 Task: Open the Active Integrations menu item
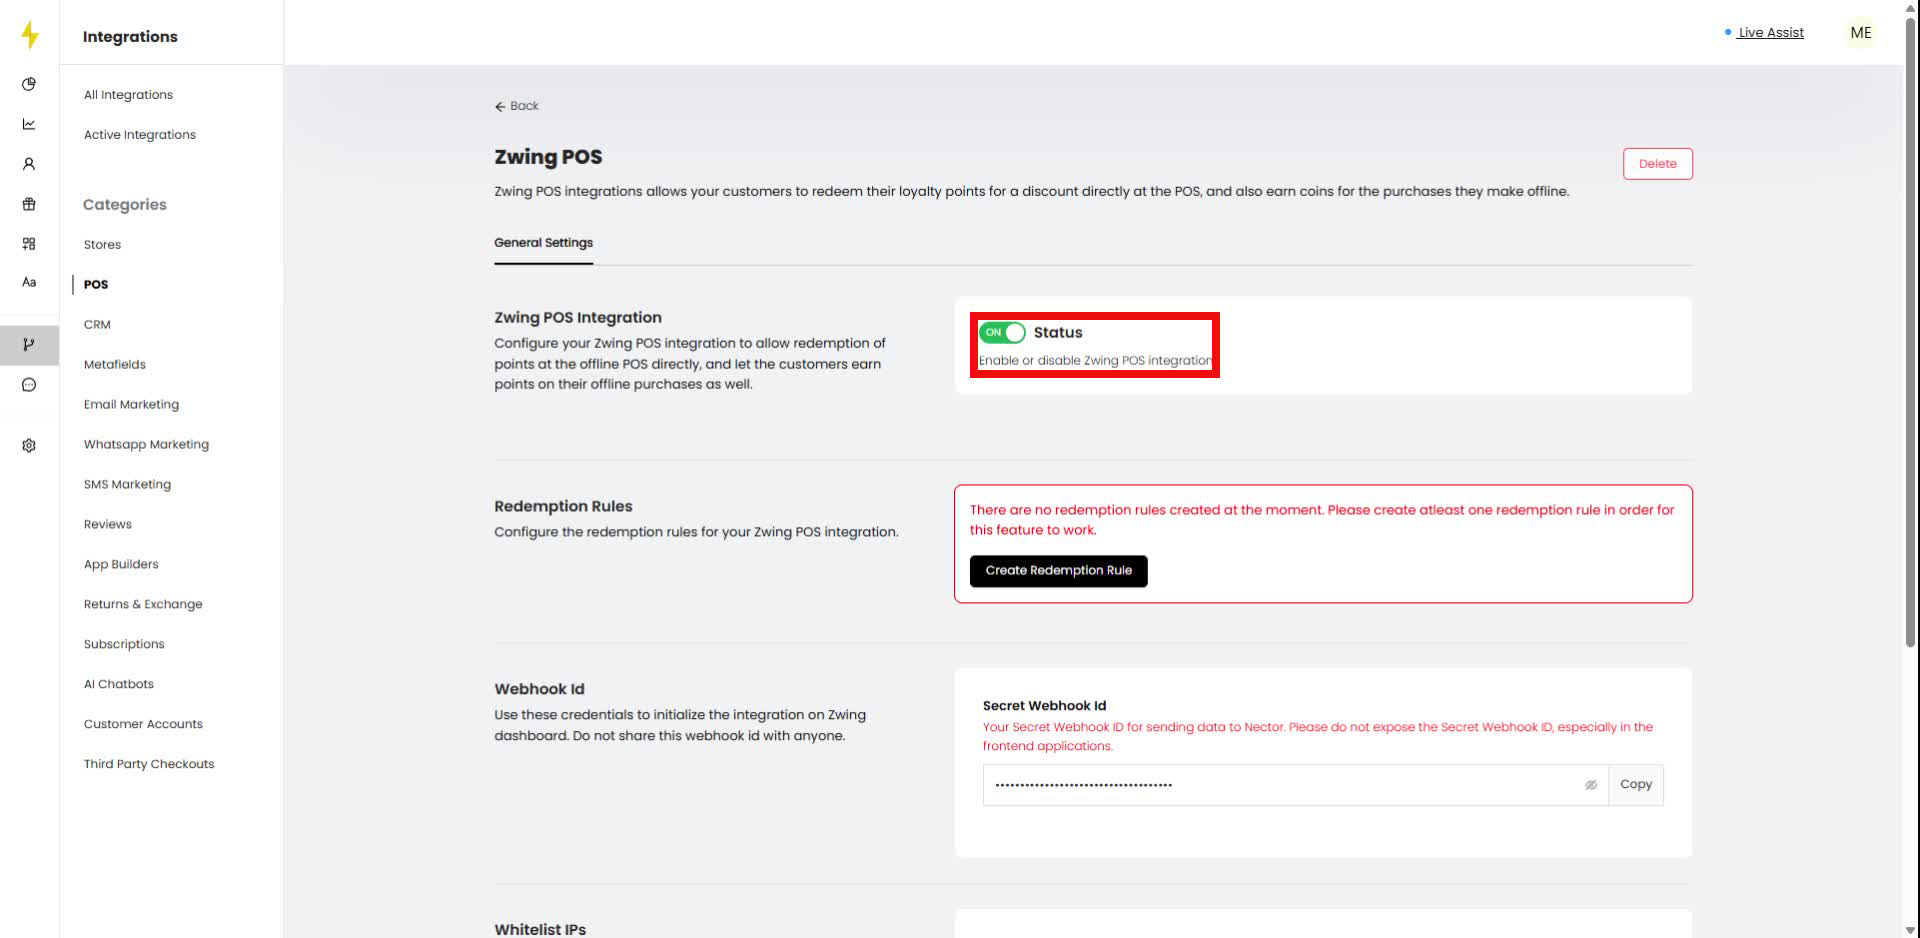[x=139, y=134]
